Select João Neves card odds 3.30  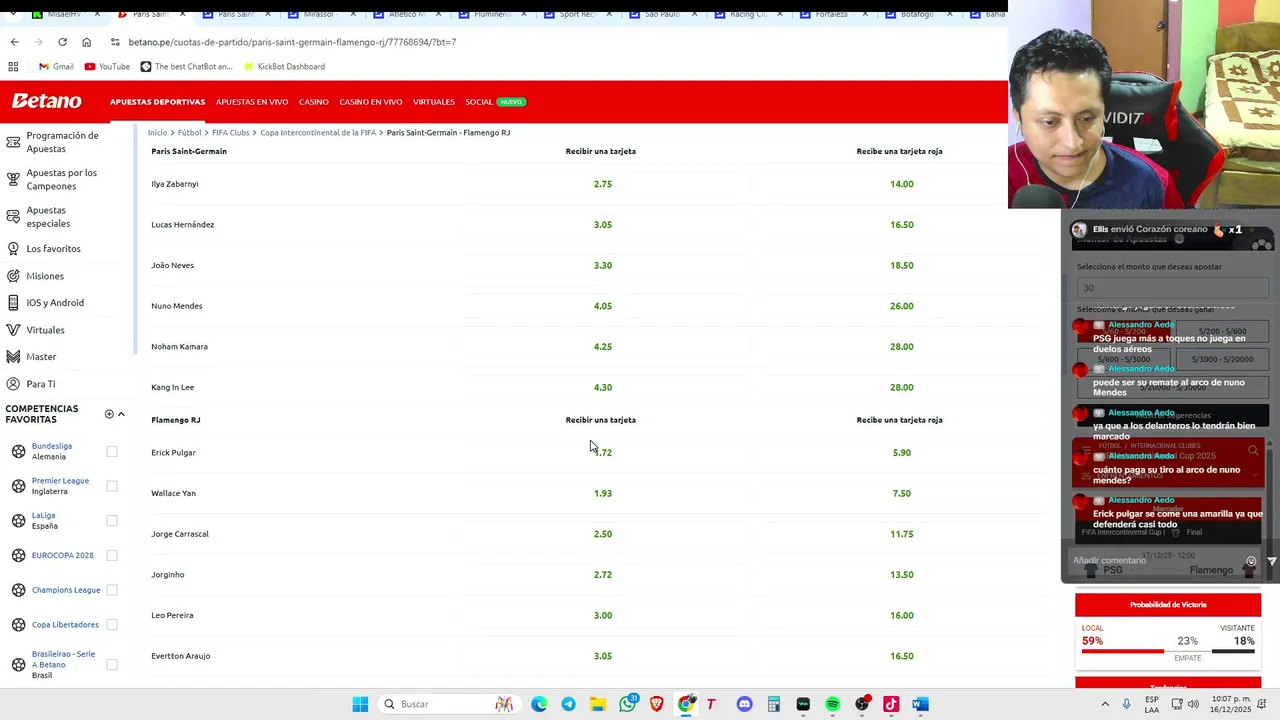pos(602,265)
